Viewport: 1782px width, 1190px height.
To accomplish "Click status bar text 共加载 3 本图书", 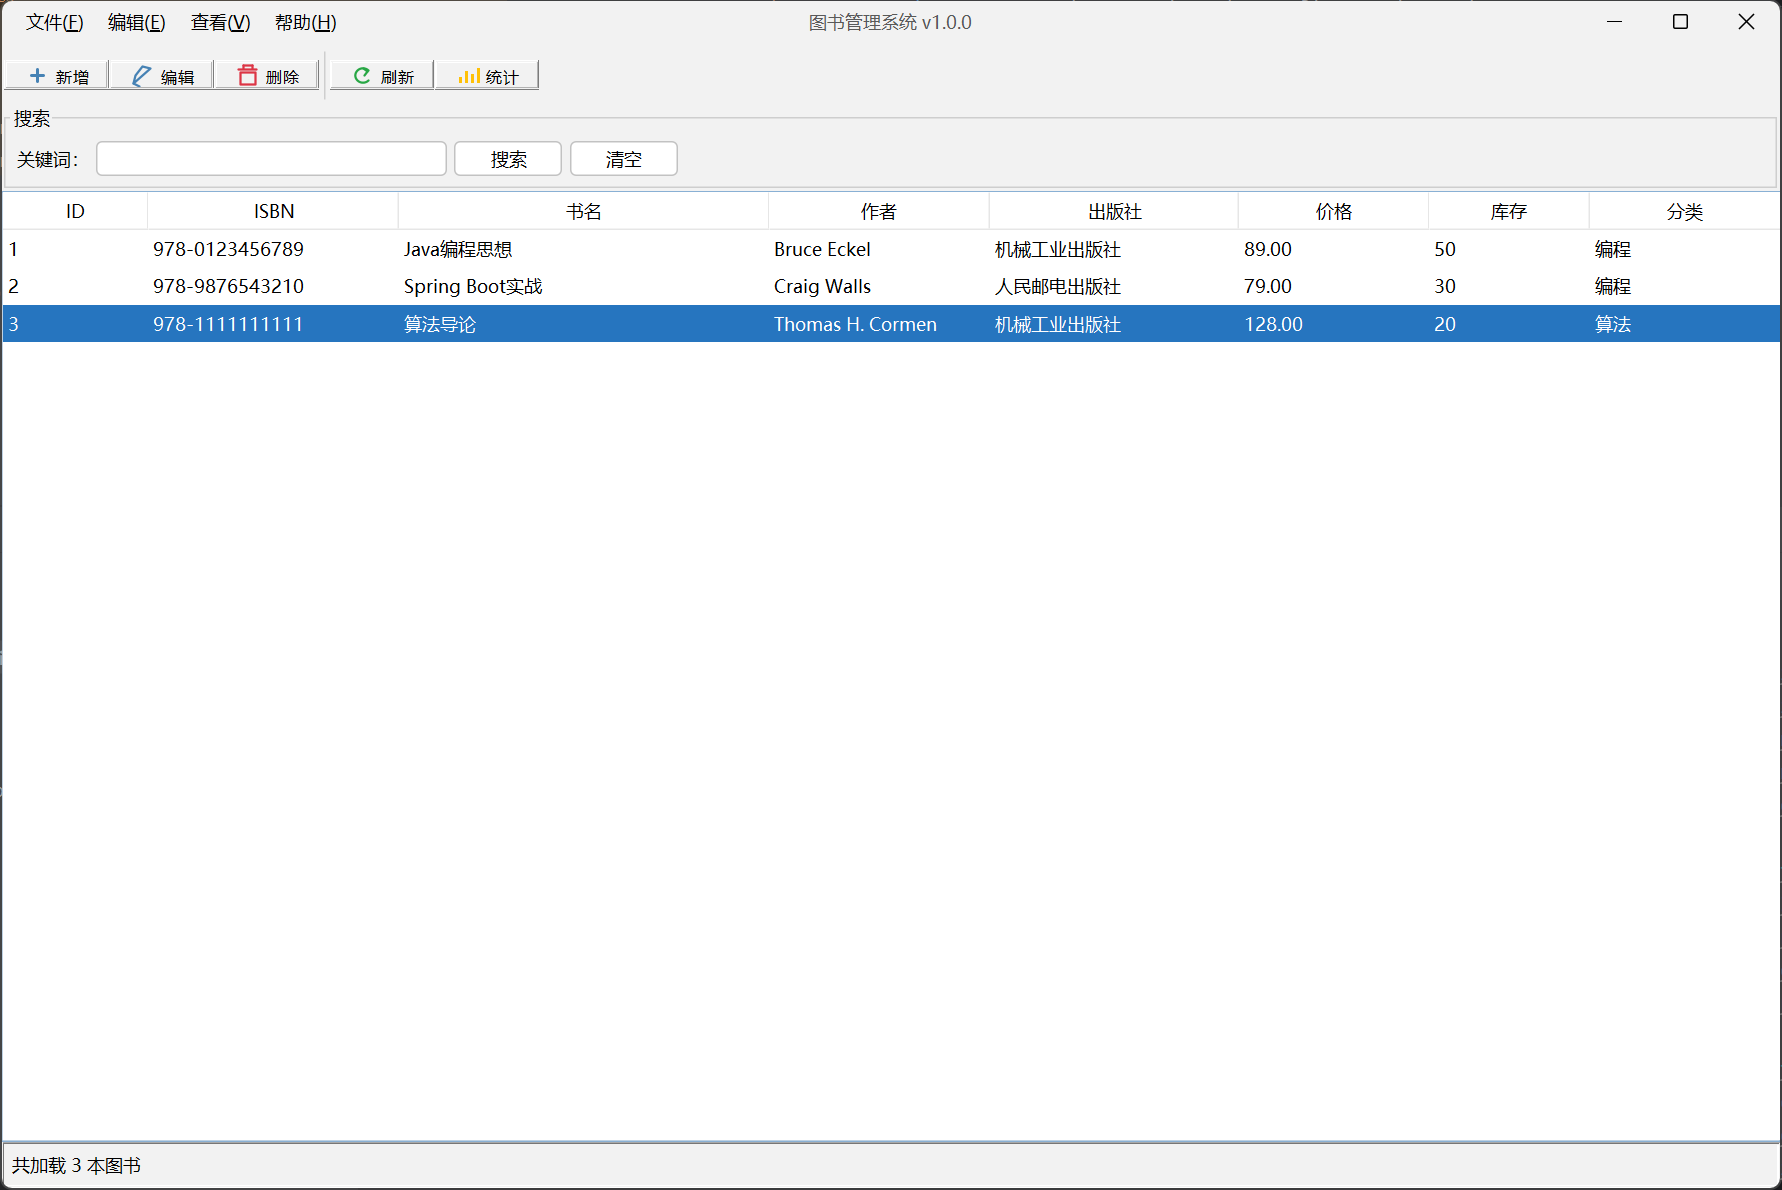I will [76, 1166].
